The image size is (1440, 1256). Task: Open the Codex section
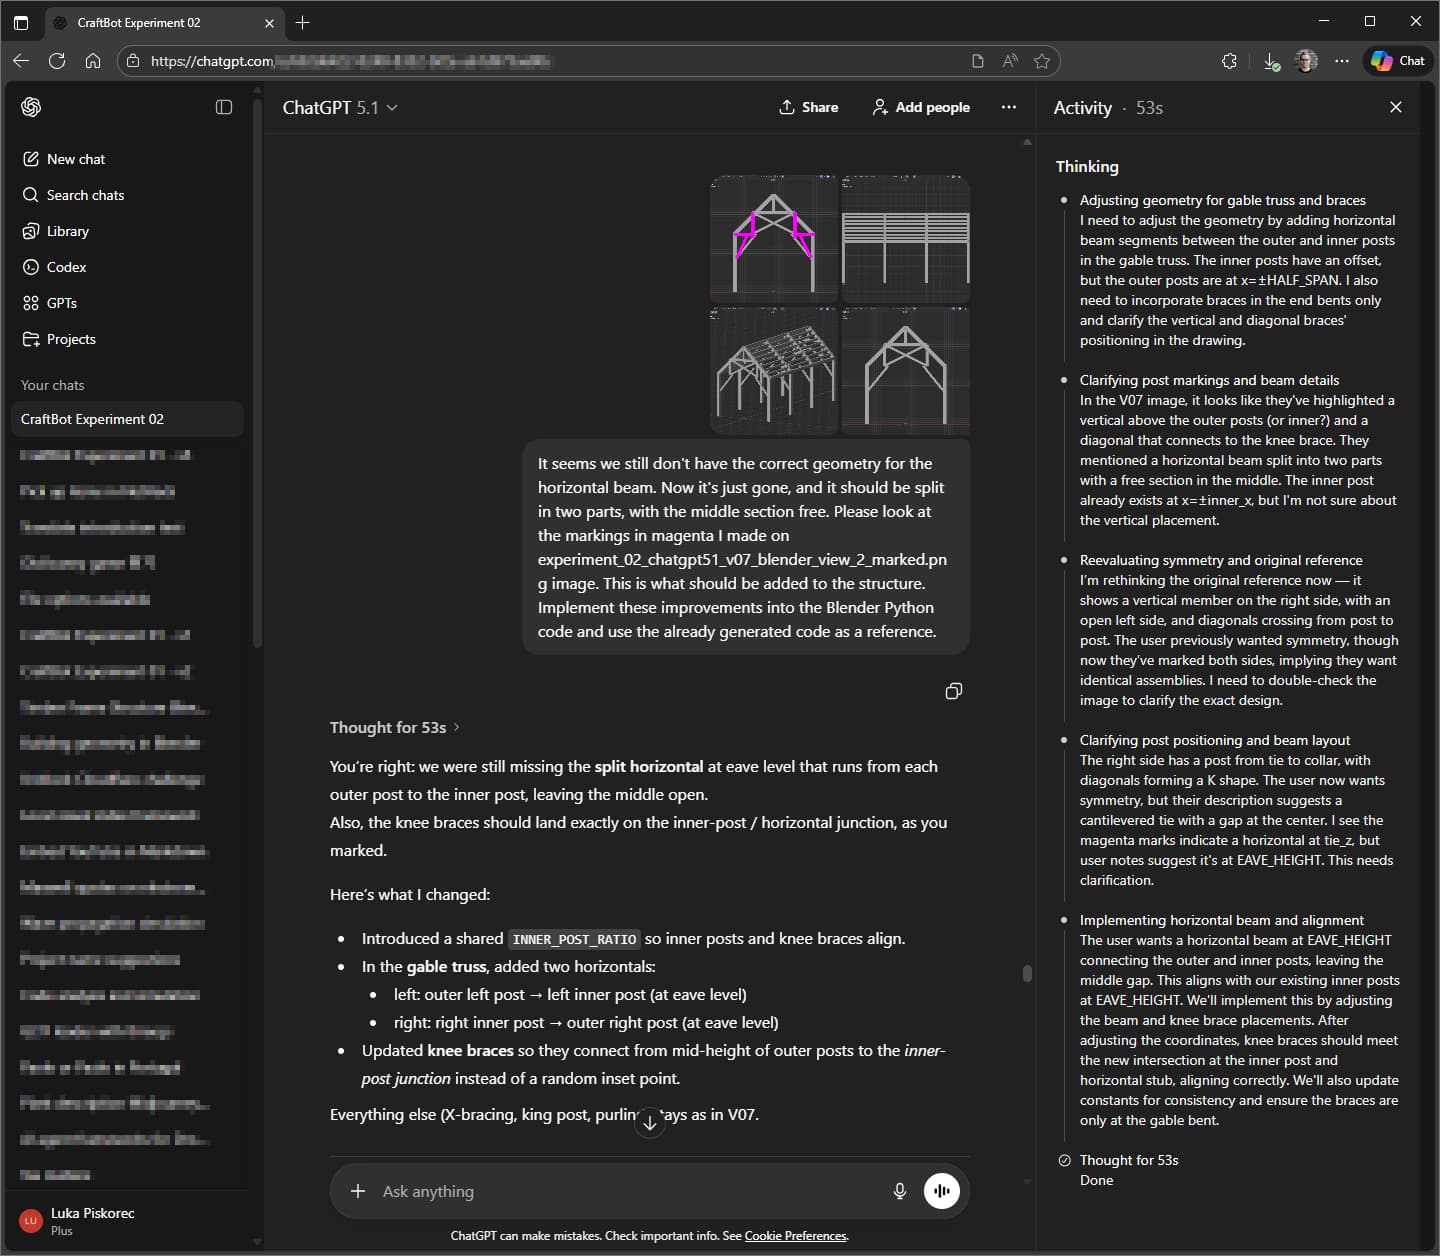click(x=66, y=267)
